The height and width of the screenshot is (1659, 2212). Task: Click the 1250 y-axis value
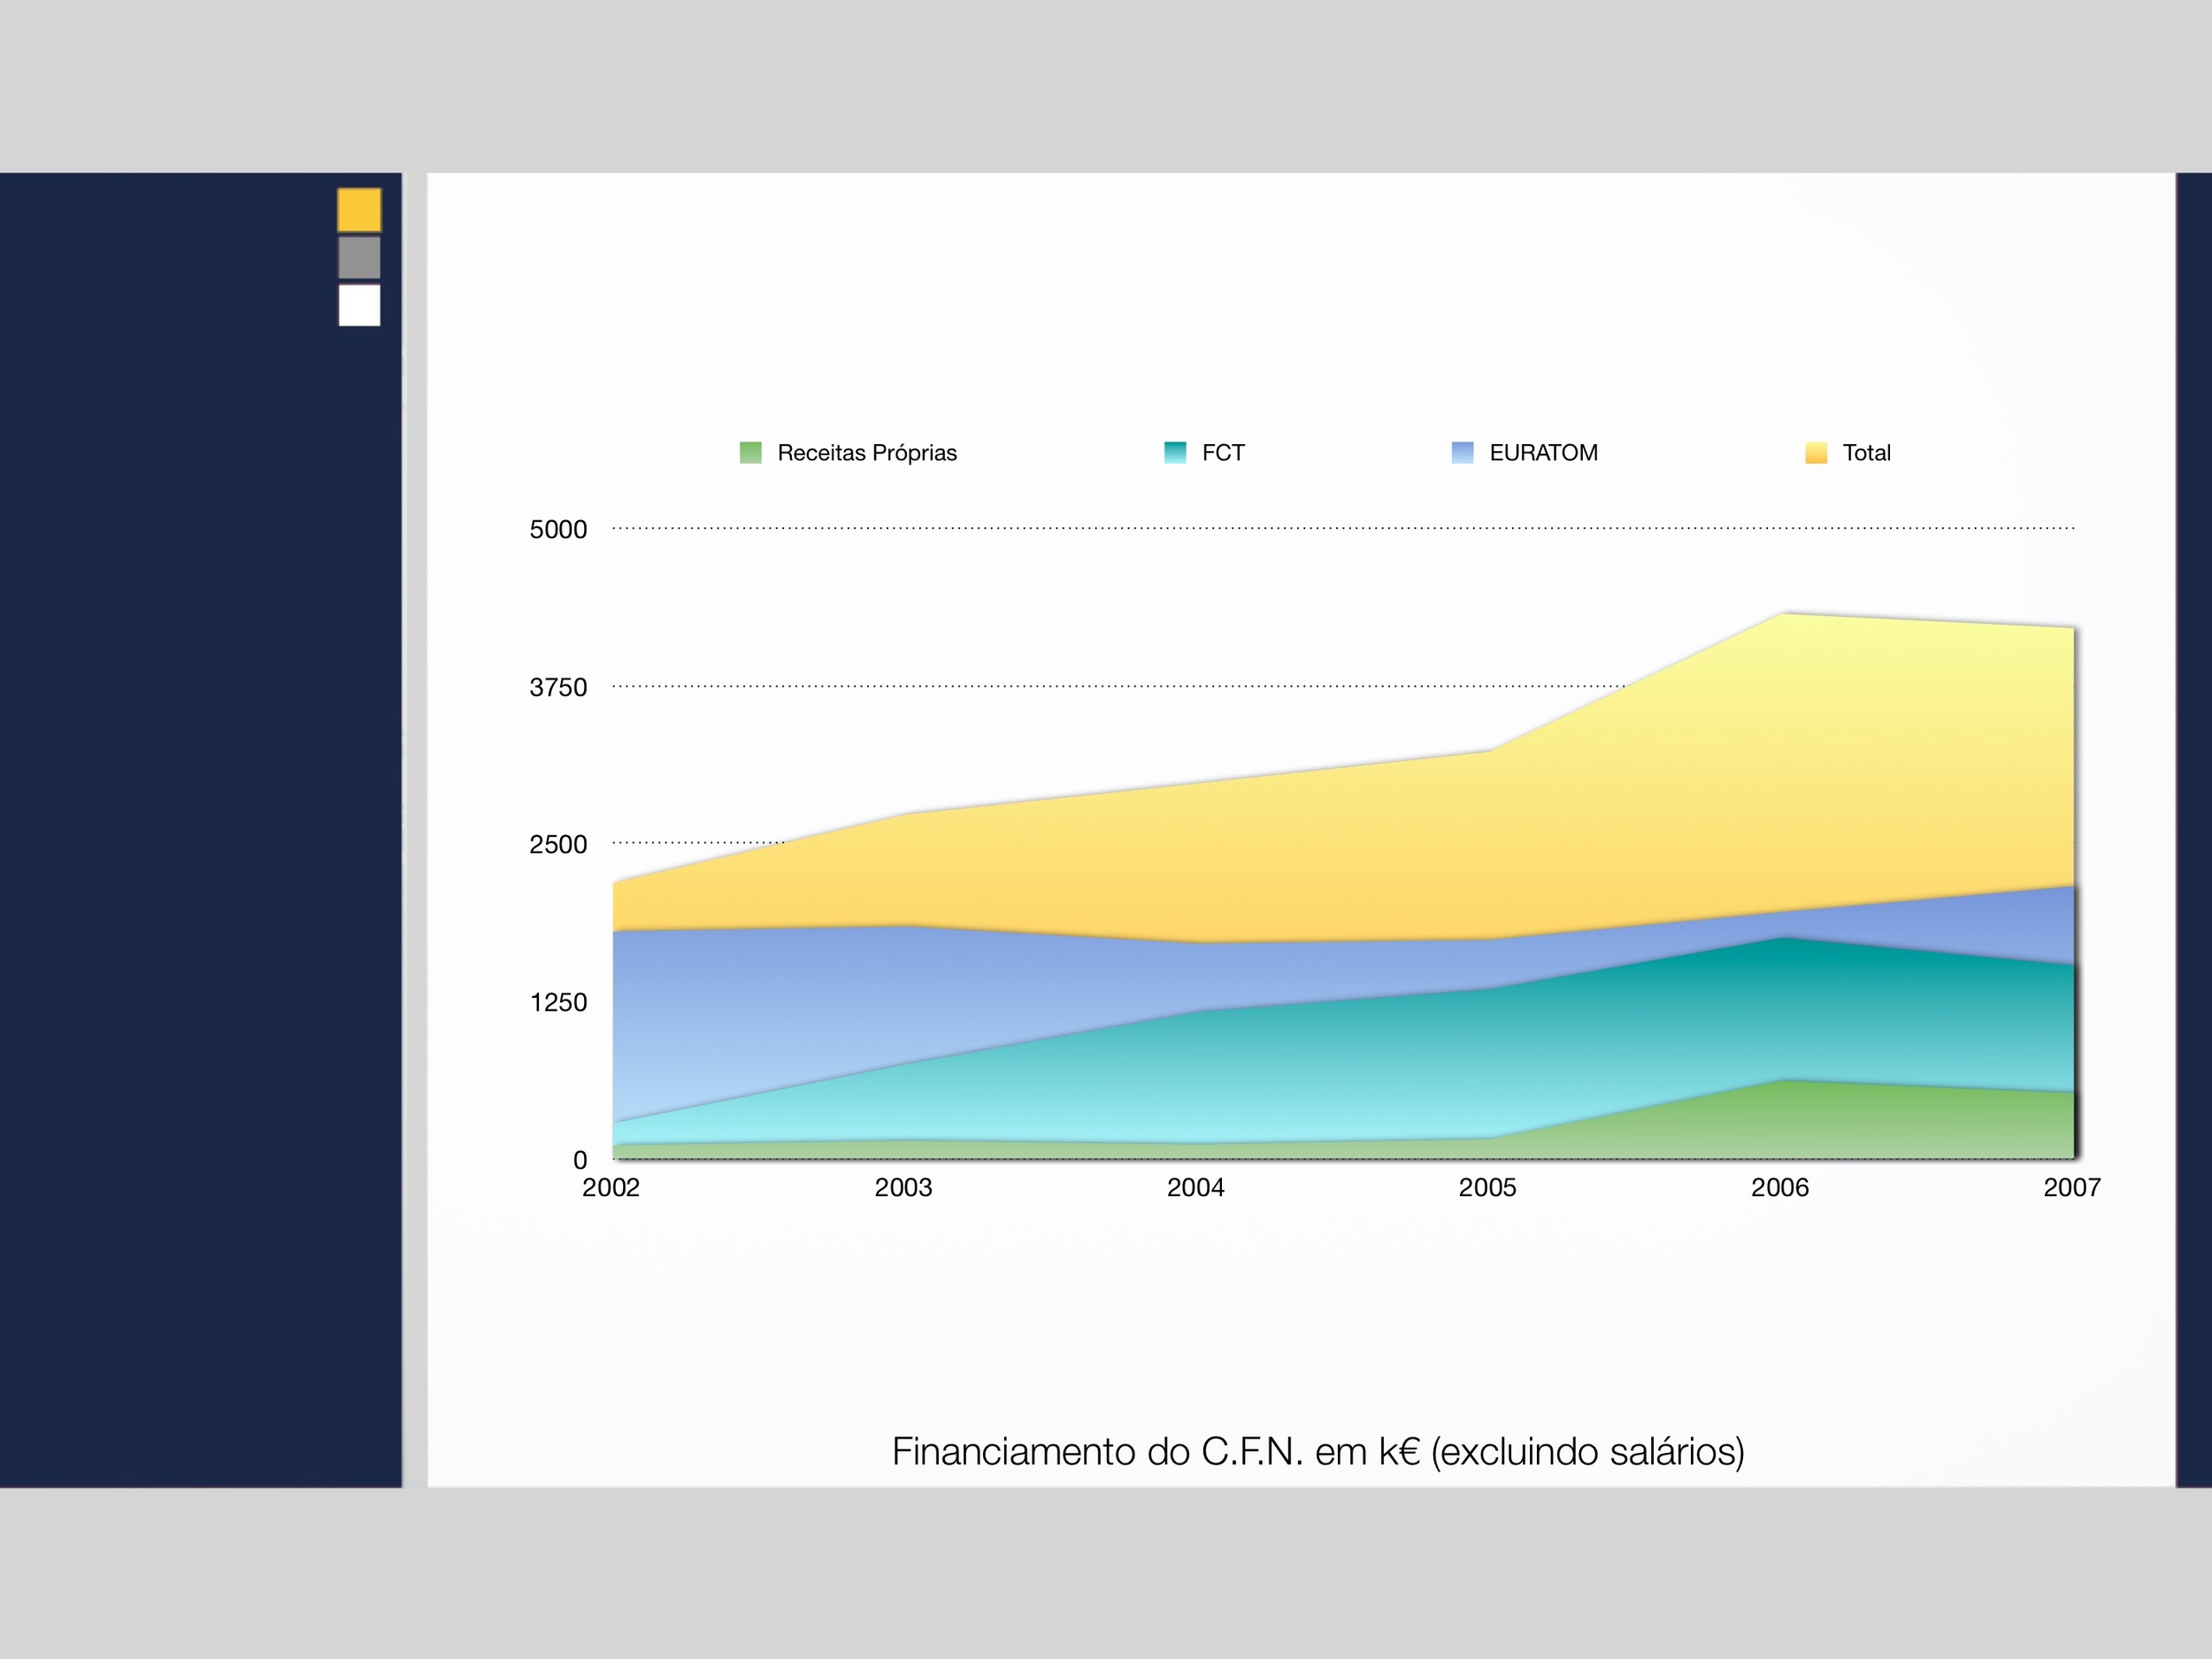tap(558, 1003)
